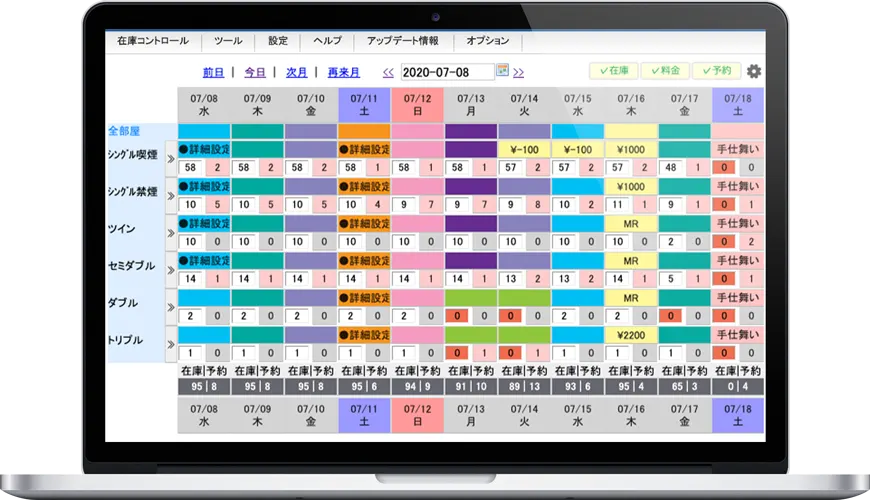Image resolution: width=870 pixels, height=500 pixels.
Task: Expand the シングル禁煙 row chevron
Action: (x=171, y=196)
